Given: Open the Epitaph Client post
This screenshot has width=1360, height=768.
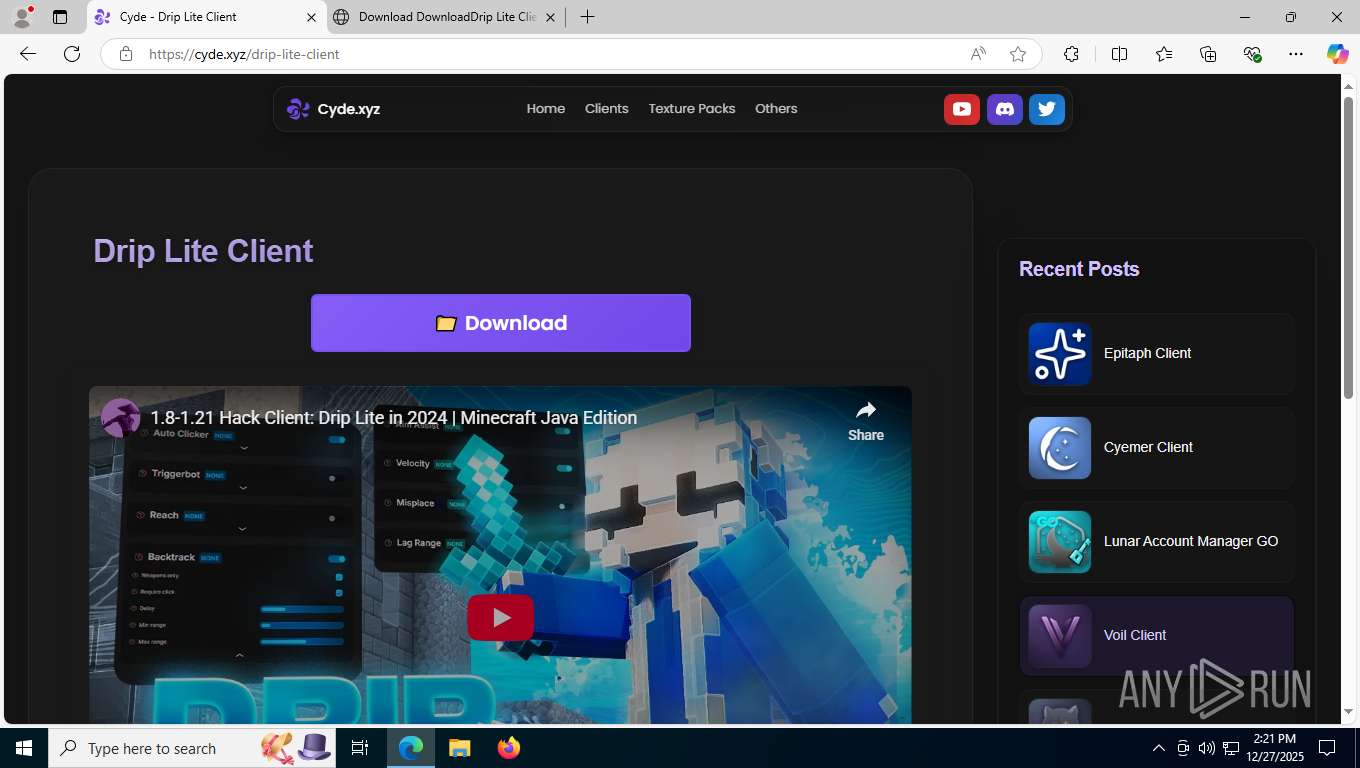Looking at the screenshot, I should pyautogui.click(x=1157, y=353).
